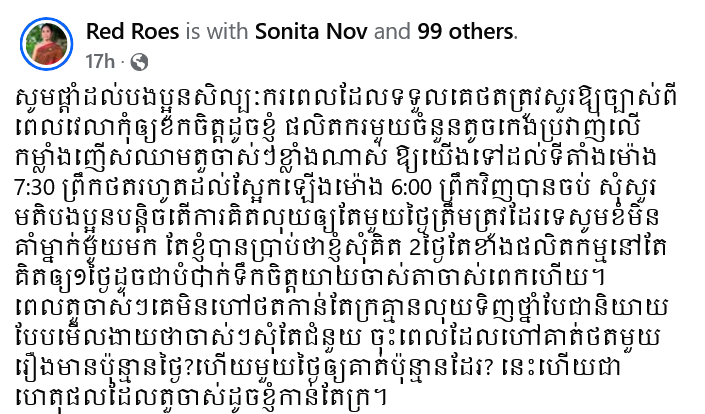
Task: Open the Red Roes profile name link
Action: [x=132, y=31]
